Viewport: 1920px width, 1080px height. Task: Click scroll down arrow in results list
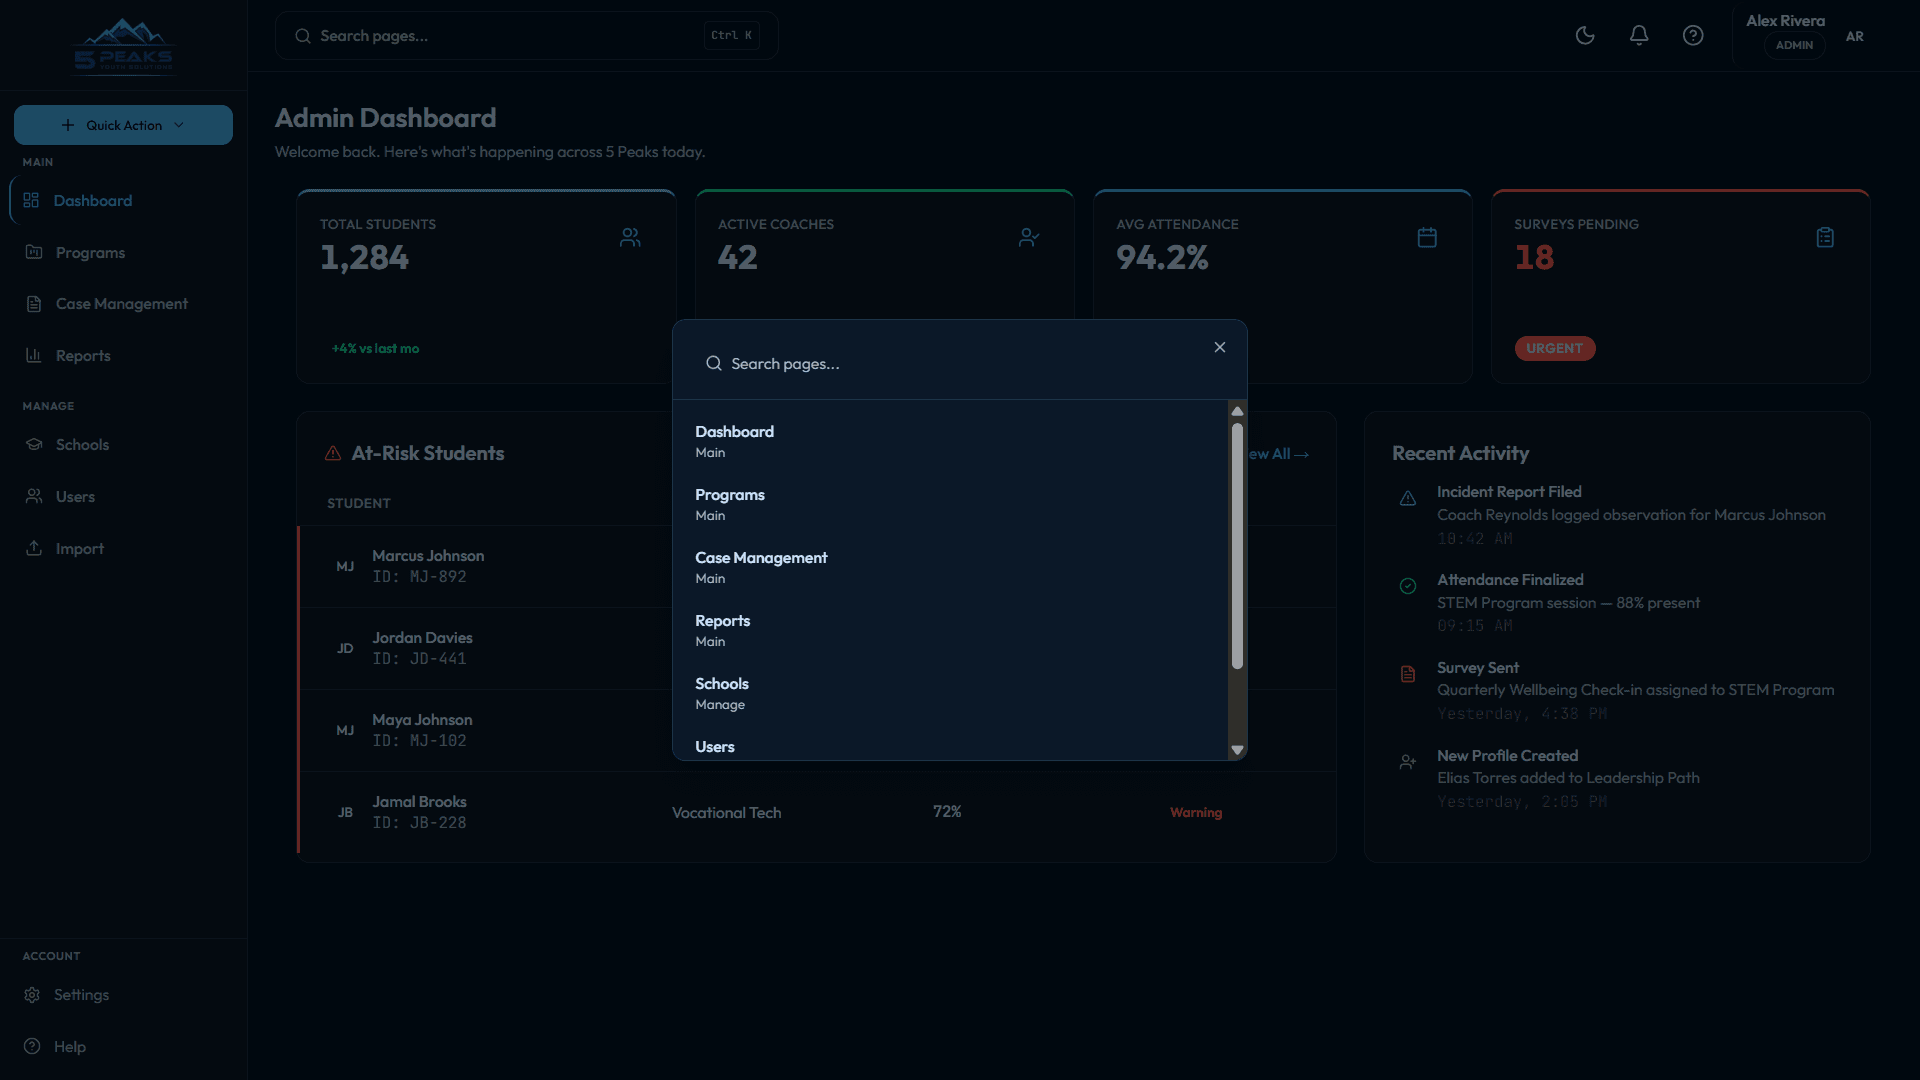coord(1237,750)
